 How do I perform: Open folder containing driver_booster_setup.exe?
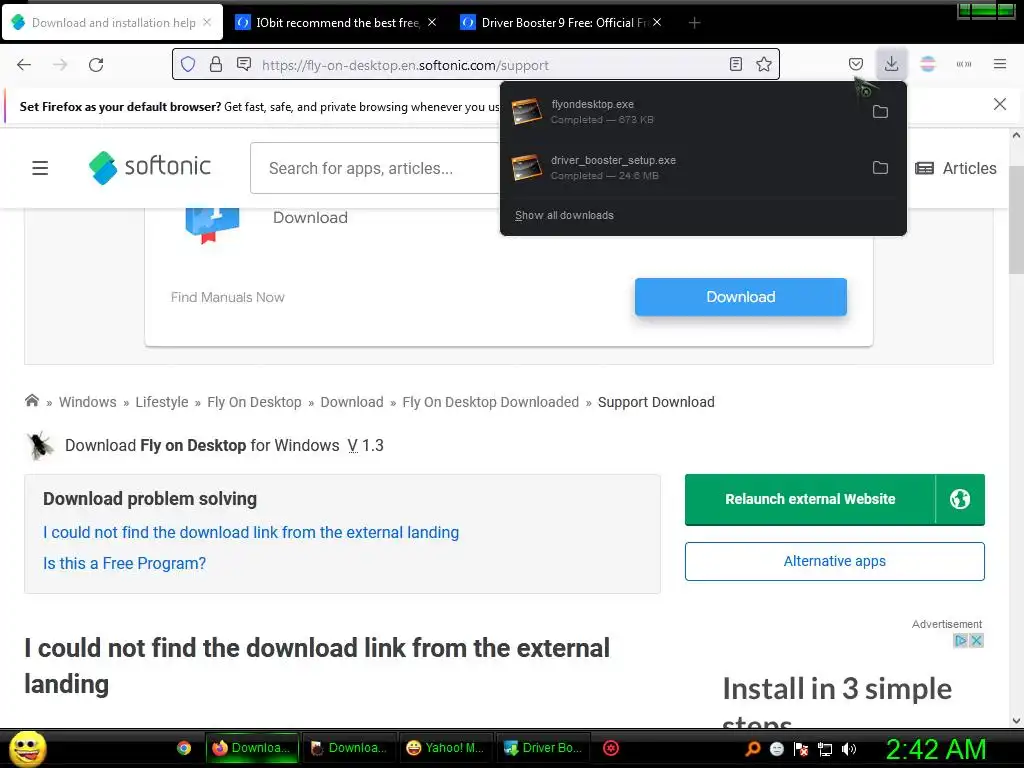pos(880,168)
